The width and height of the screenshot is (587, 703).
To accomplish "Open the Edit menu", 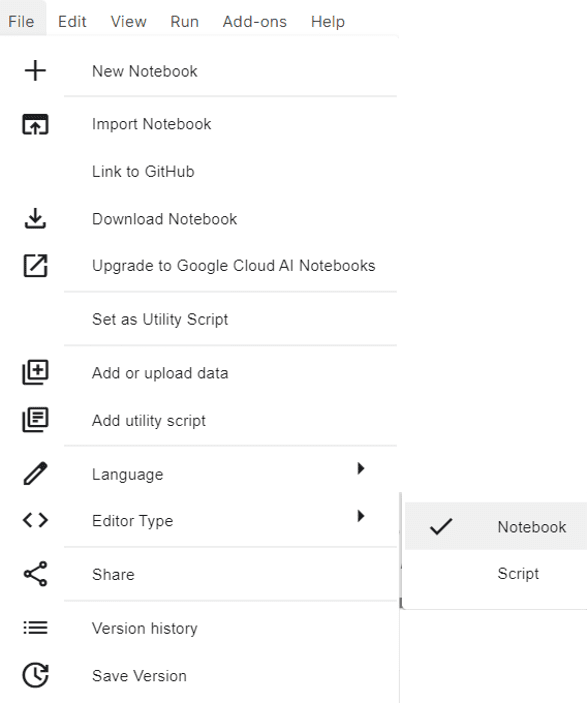I will pyautogui.click(x=72, y=21).
